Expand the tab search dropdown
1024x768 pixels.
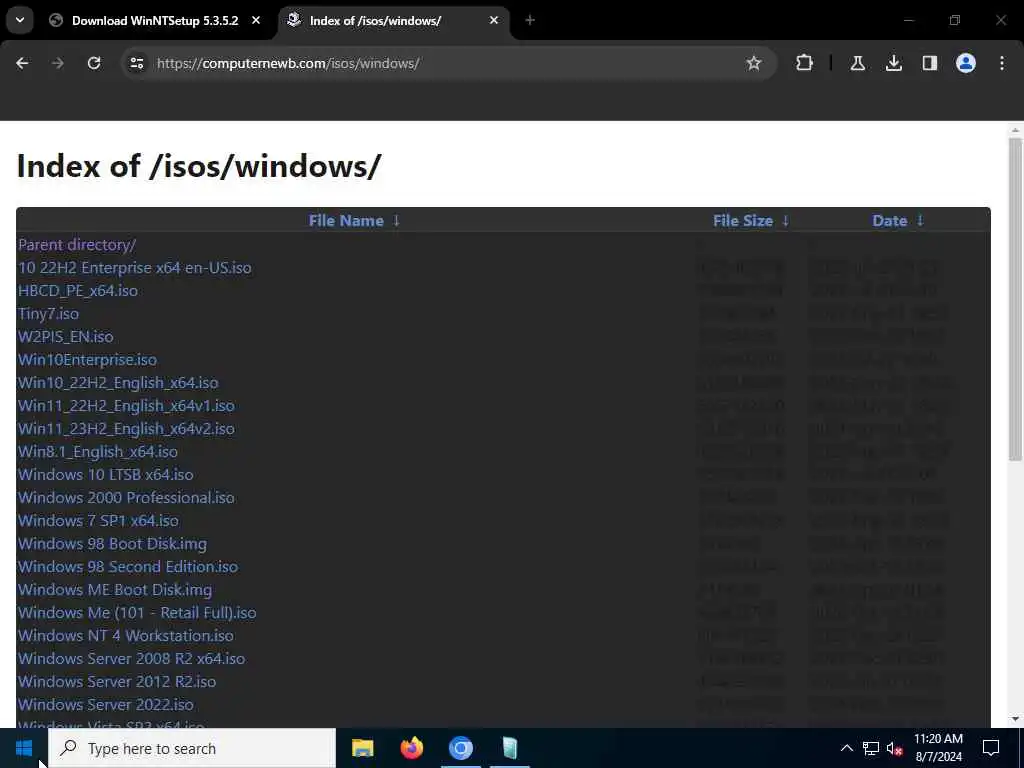click(20, 20)
